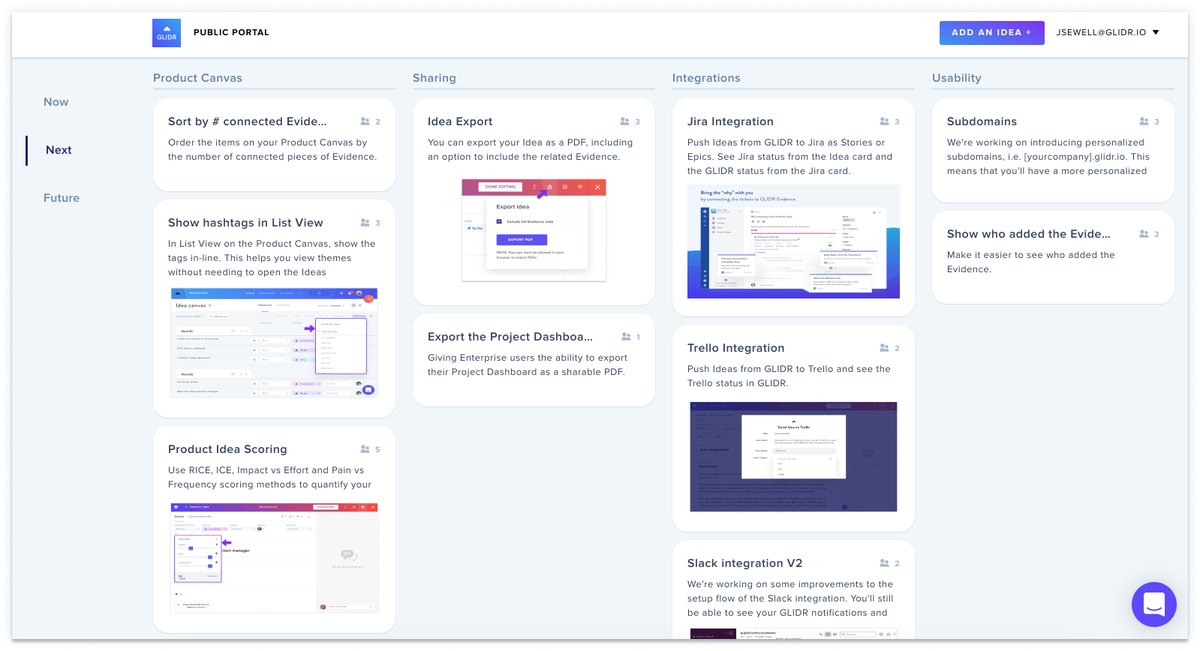Screen dimensions: 1200x651
Task: Click votes icon on Product Idea Scoring card
Action: pos(365,450)
